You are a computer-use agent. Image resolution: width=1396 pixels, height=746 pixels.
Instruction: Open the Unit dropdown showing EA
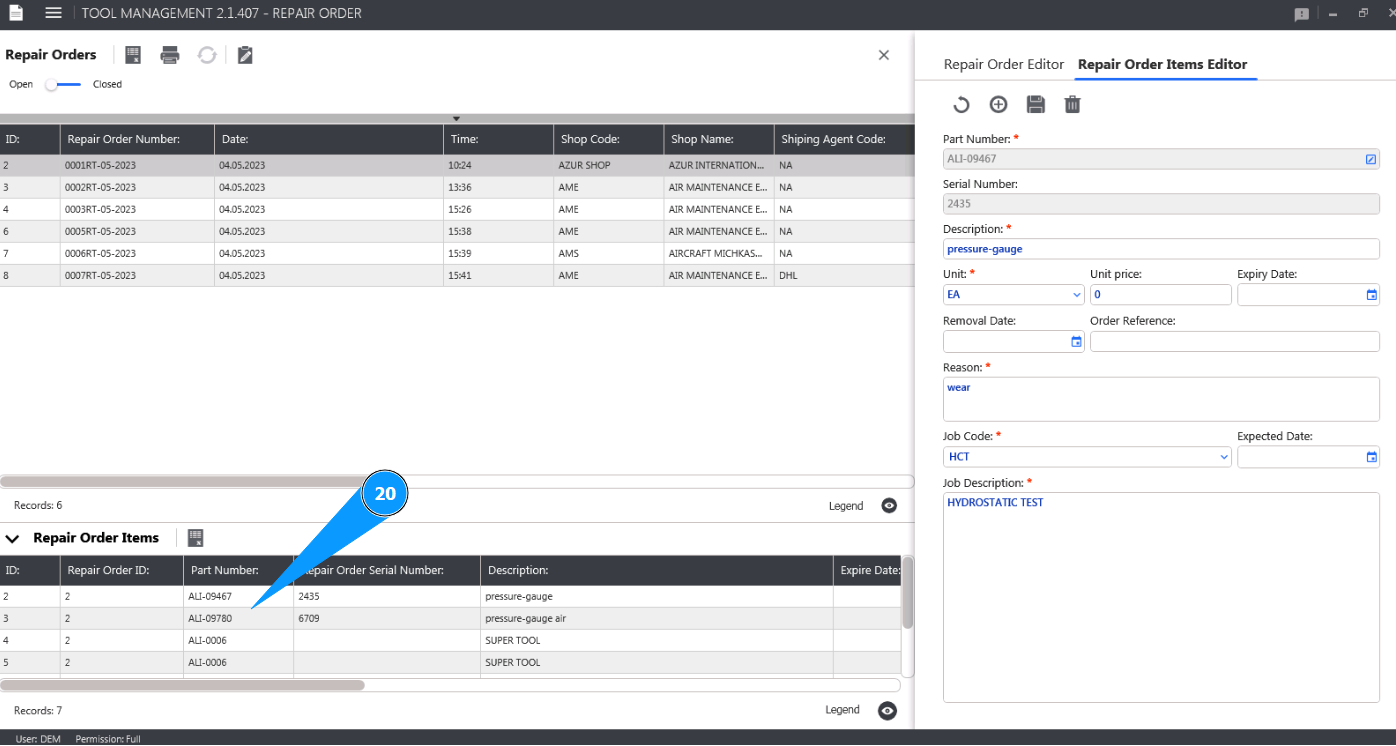(1013, 295)
